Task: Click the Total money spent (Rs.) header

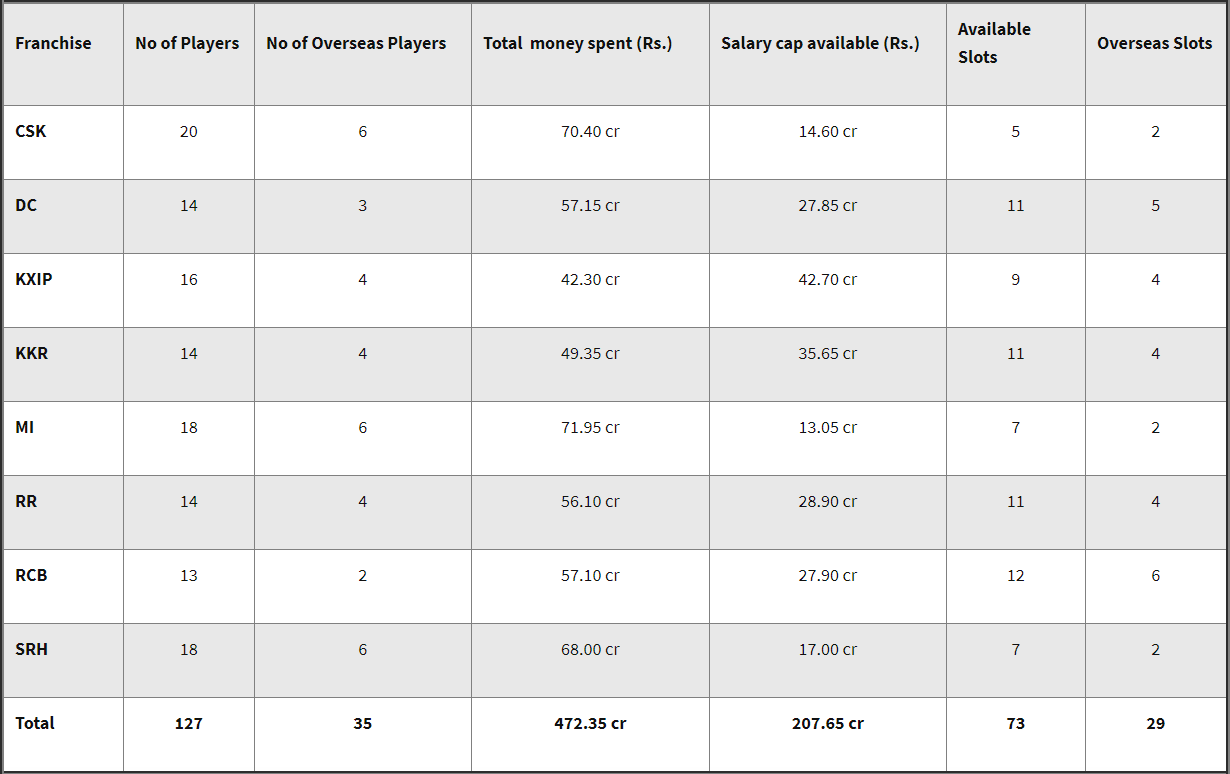Action: click(578, 43)
